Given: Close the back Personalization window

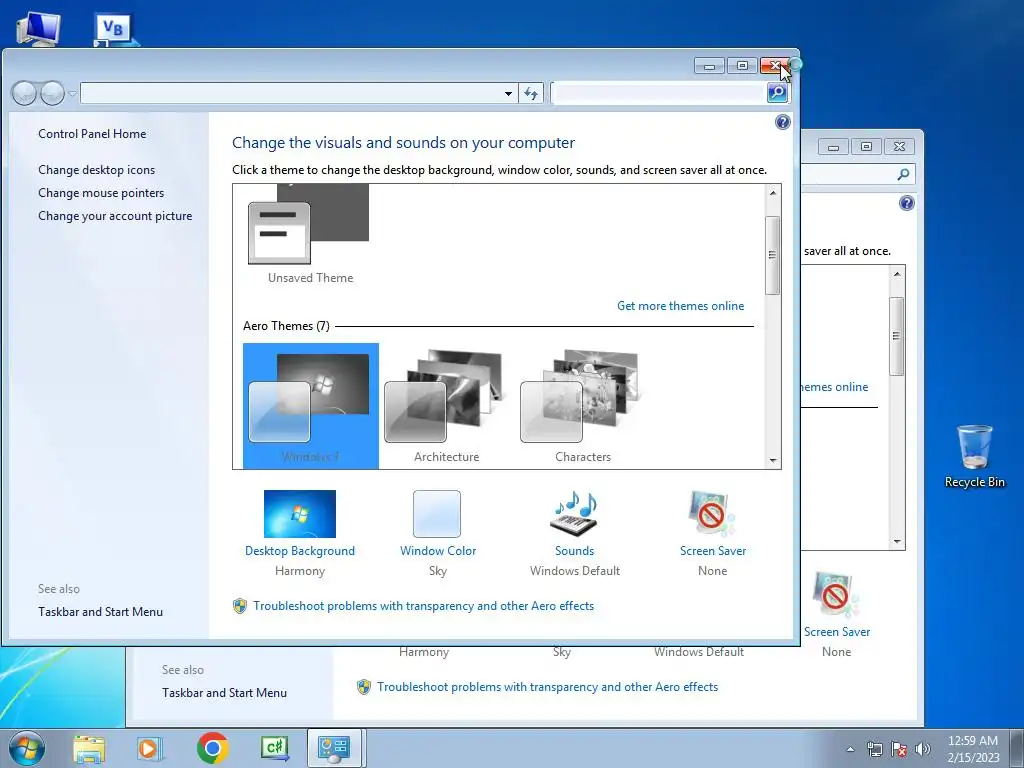Looking at the screenshot, I should [899, 146].
